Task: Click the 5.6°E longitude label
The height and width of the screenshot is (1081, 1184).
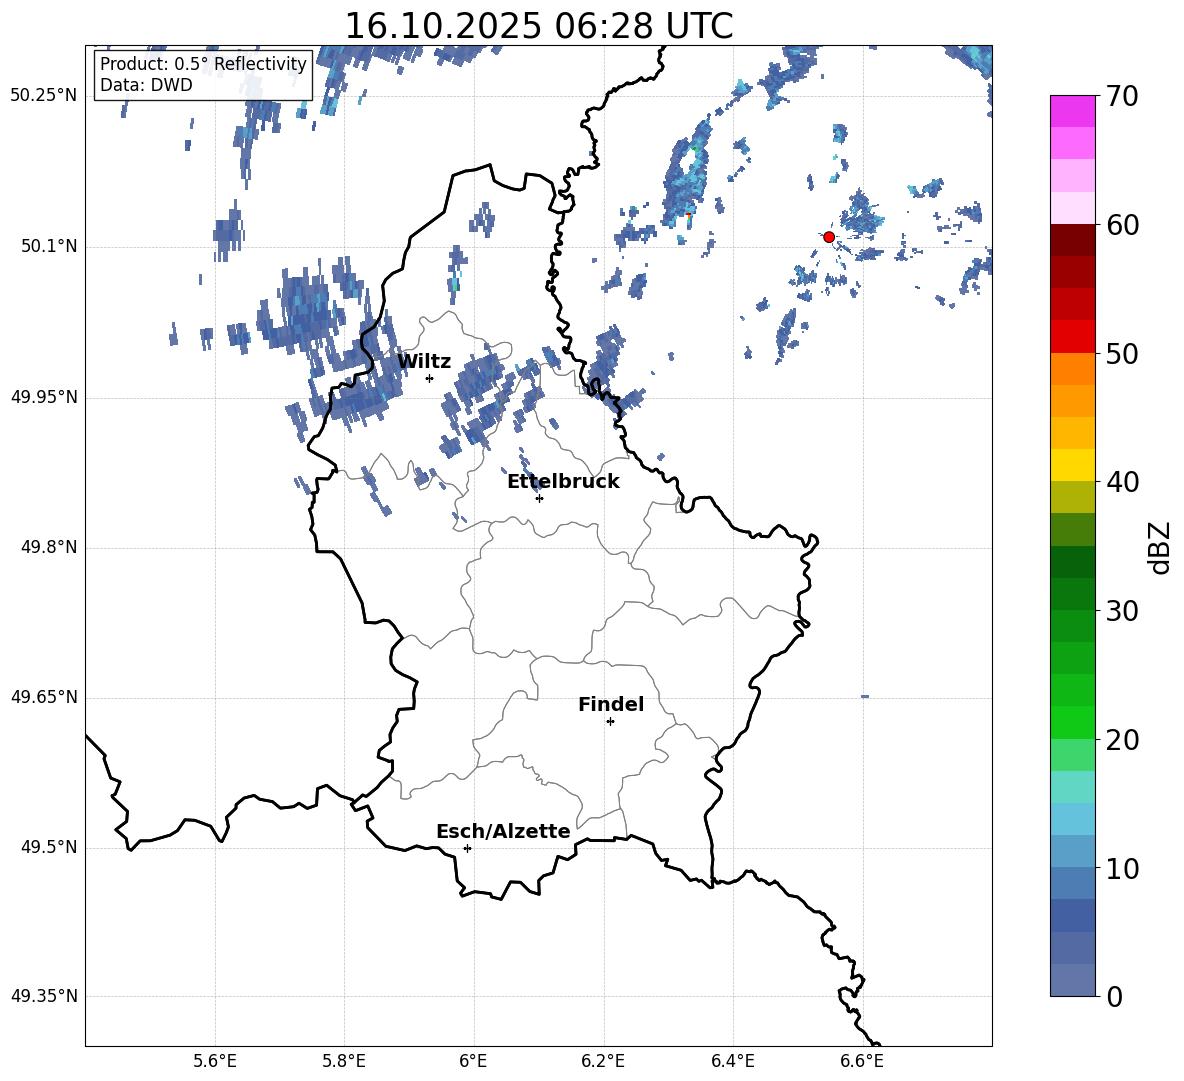Action: (x=215, y=1061)
